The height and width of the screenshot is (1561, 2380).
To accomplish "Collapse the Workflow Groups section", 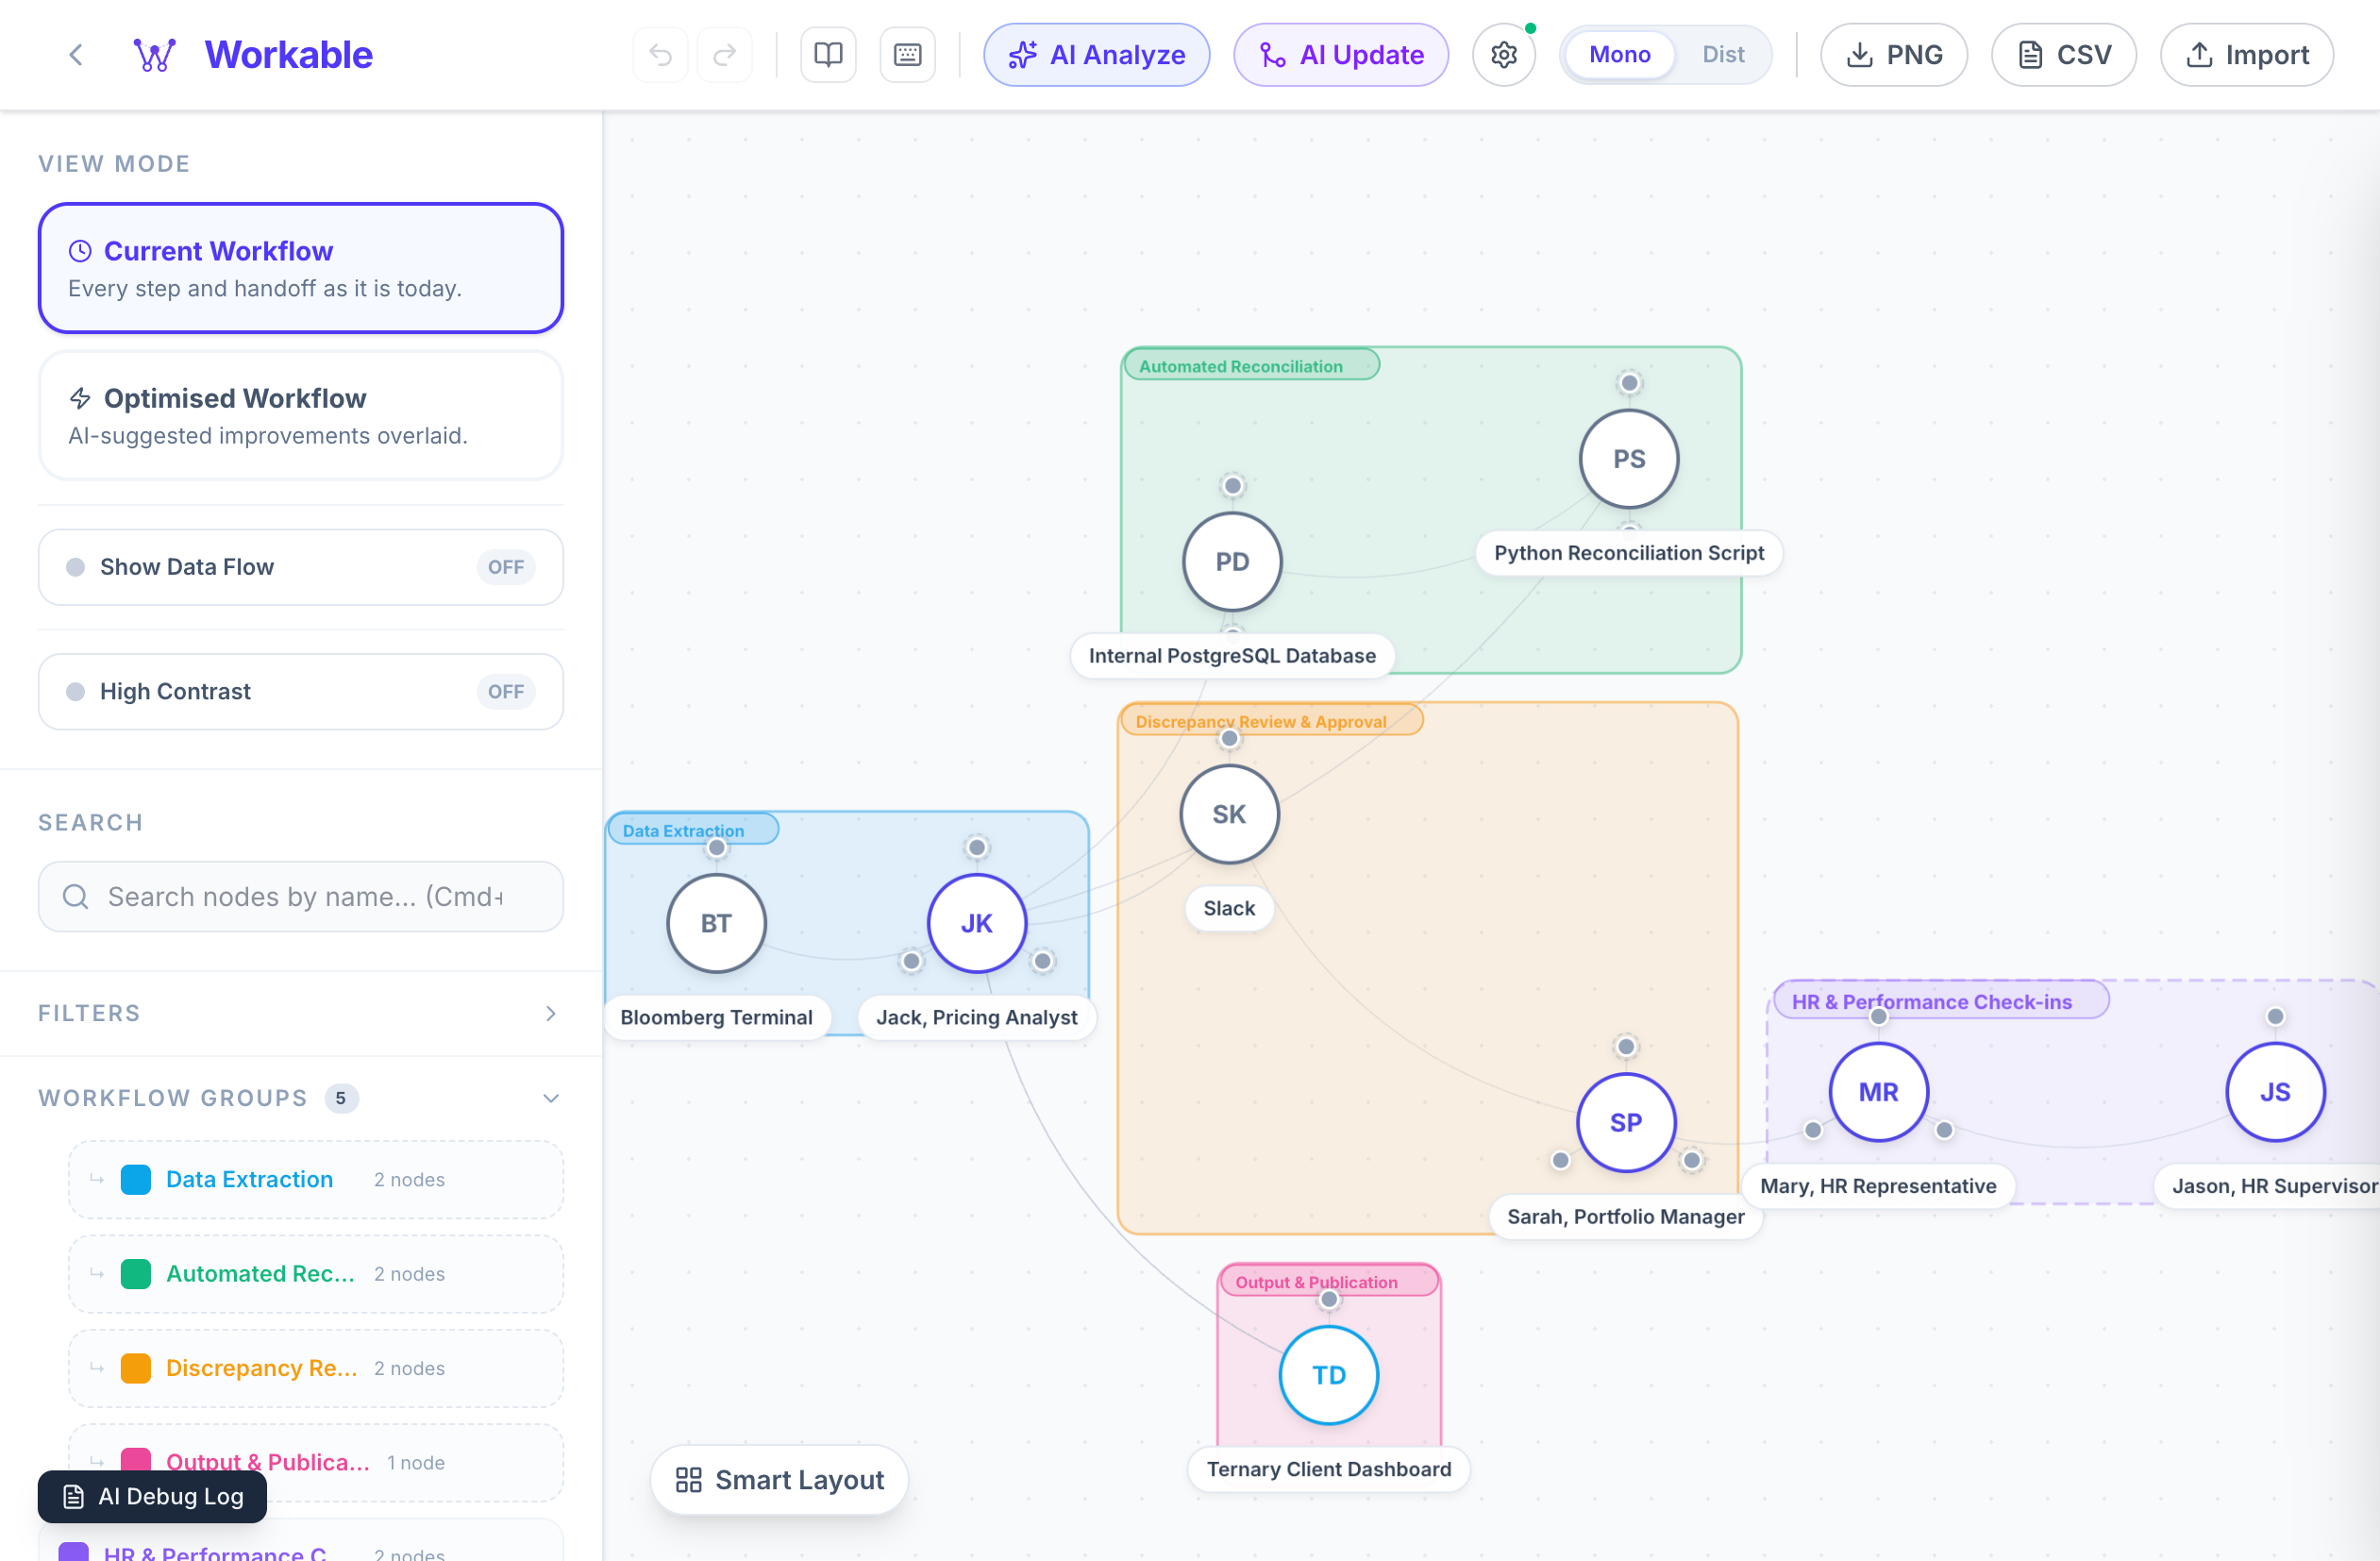I will [551, 1098].
